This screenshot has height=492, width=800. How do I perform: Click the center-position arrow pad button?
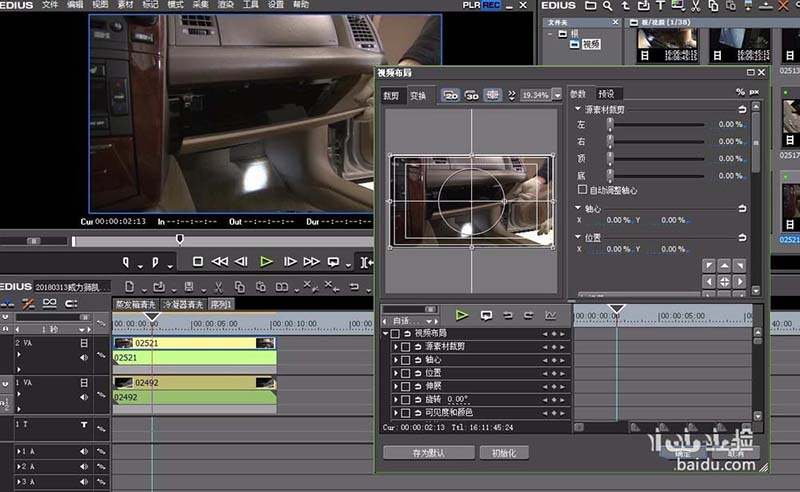(723, 281)
